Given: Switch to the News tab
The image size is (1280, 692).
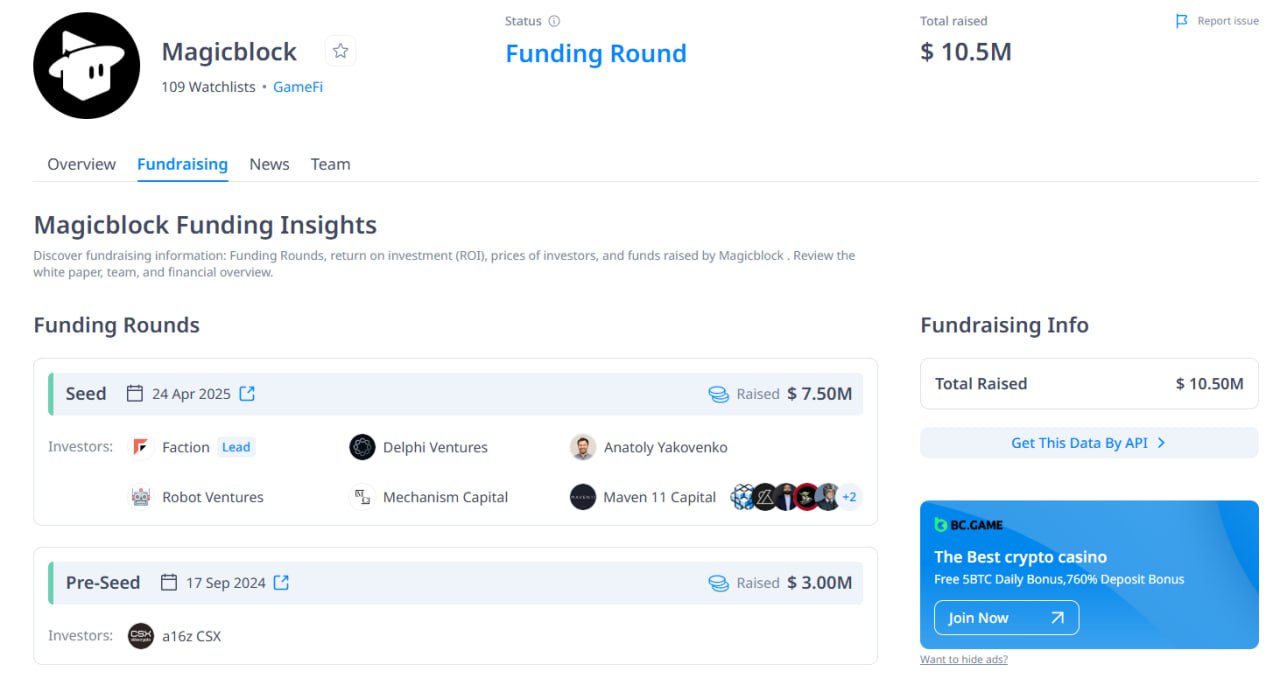Looking at the screenshot, I should (x=269, y=164).
